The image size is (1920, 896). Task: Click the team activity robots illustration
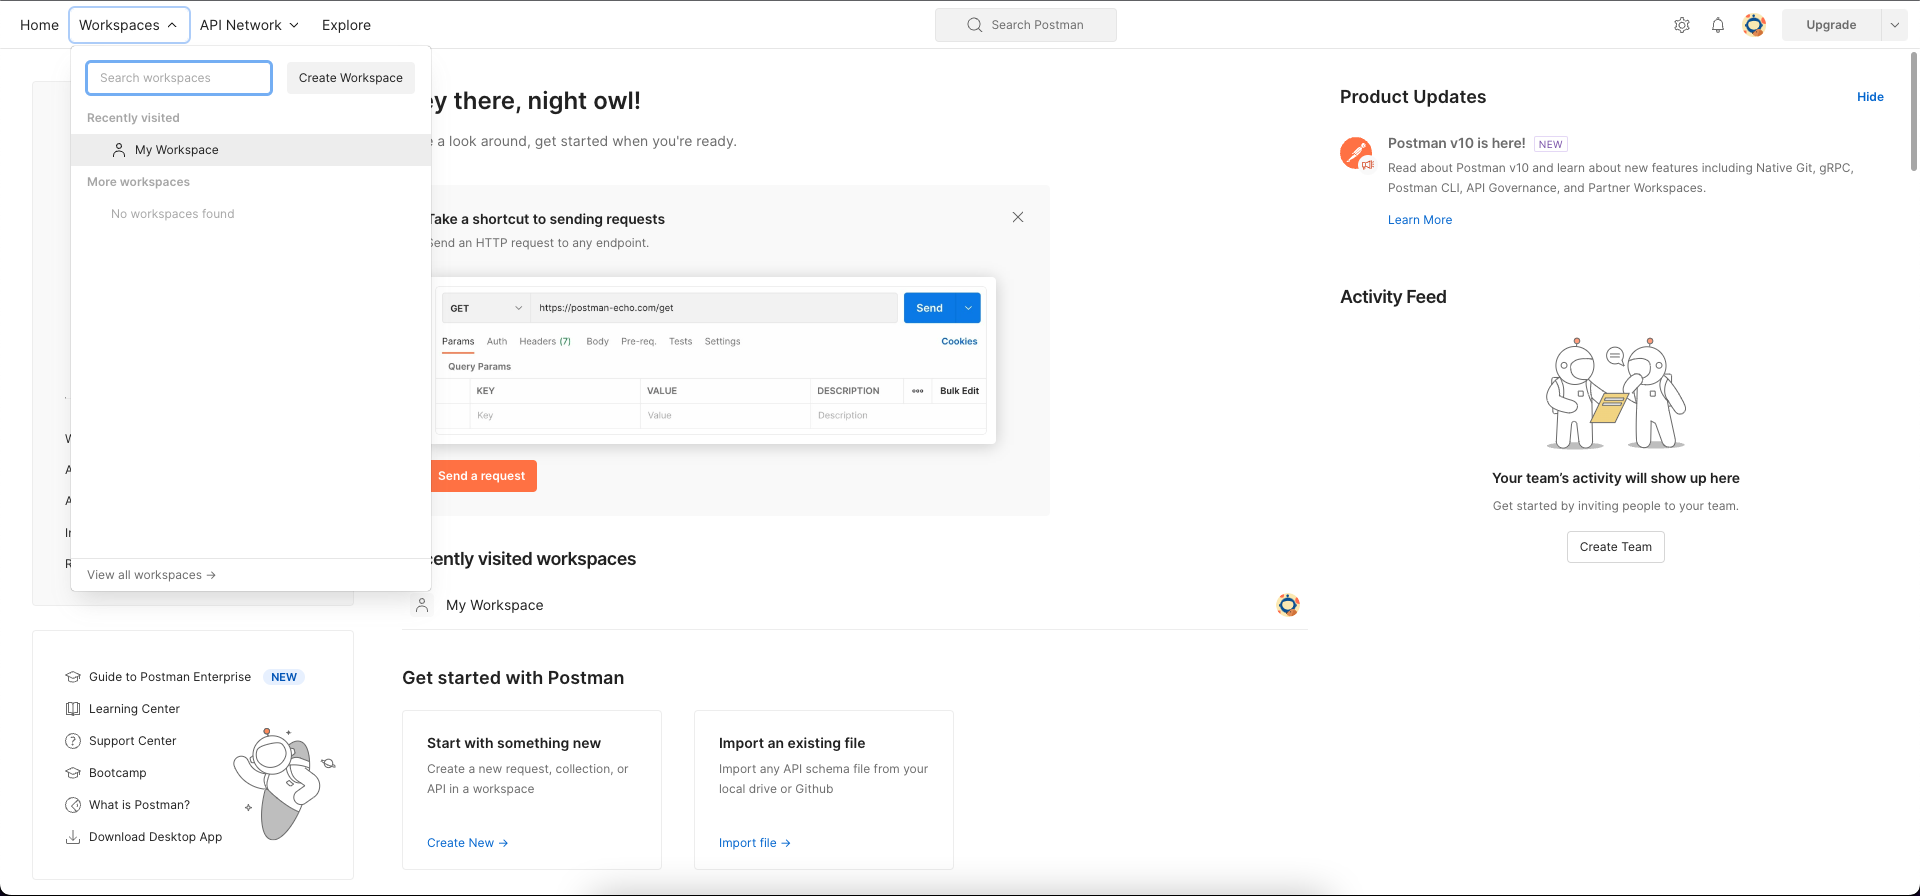tap(1616, 393)
